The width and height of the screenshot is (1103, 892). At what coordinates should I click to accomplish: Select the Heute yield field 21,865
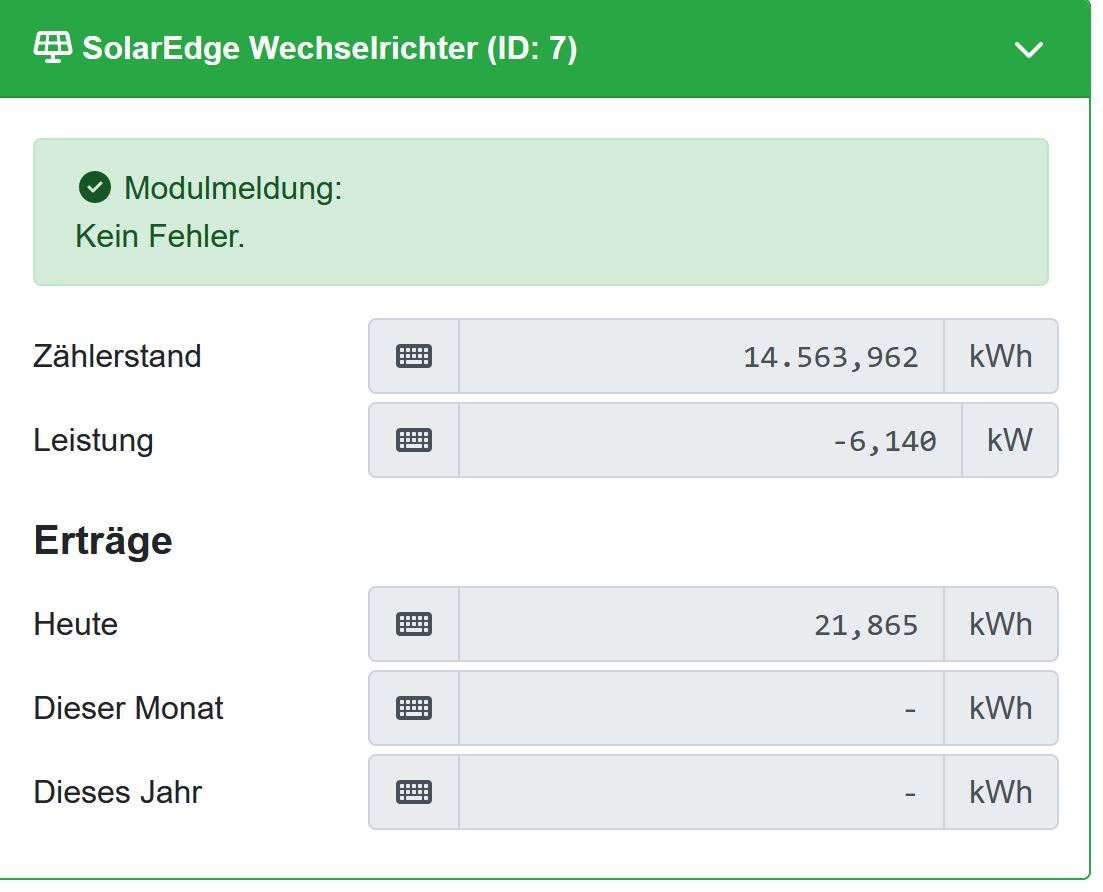tap(701, 624)
